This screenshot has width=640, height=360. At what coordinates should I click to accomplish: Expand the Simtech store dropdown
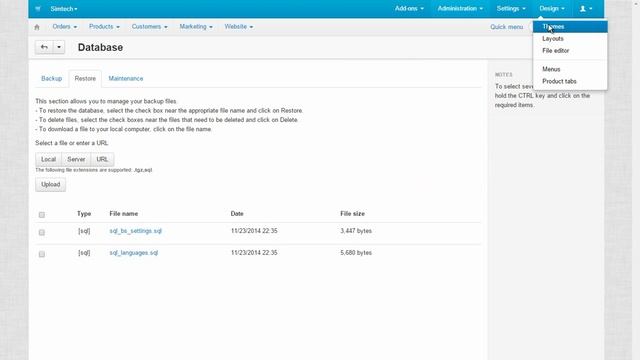point(64,9)
